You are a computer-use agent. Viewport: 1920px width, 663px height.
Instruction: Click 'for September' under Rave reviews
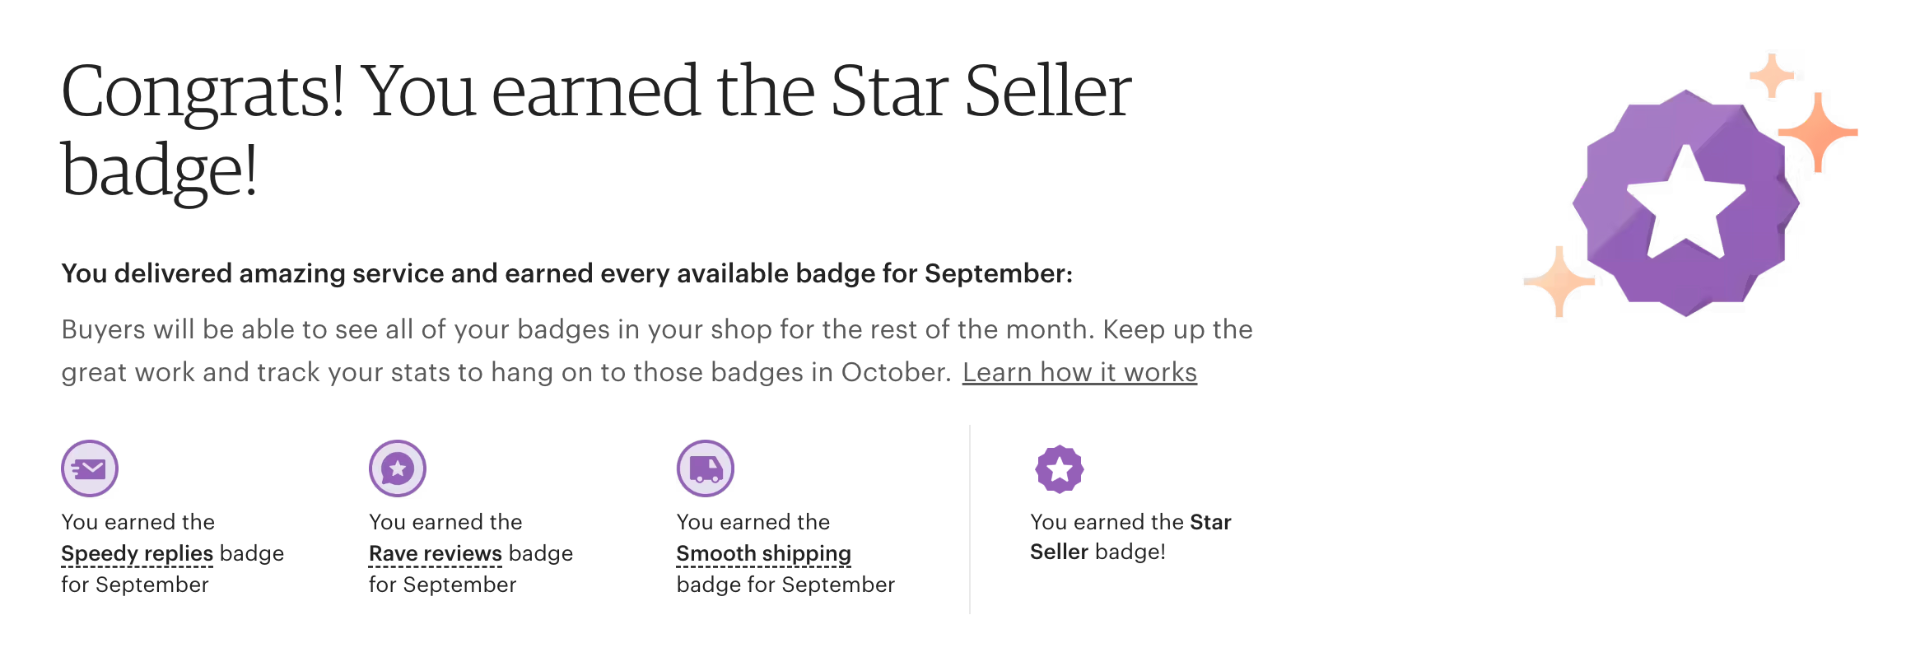coord(442,585)
